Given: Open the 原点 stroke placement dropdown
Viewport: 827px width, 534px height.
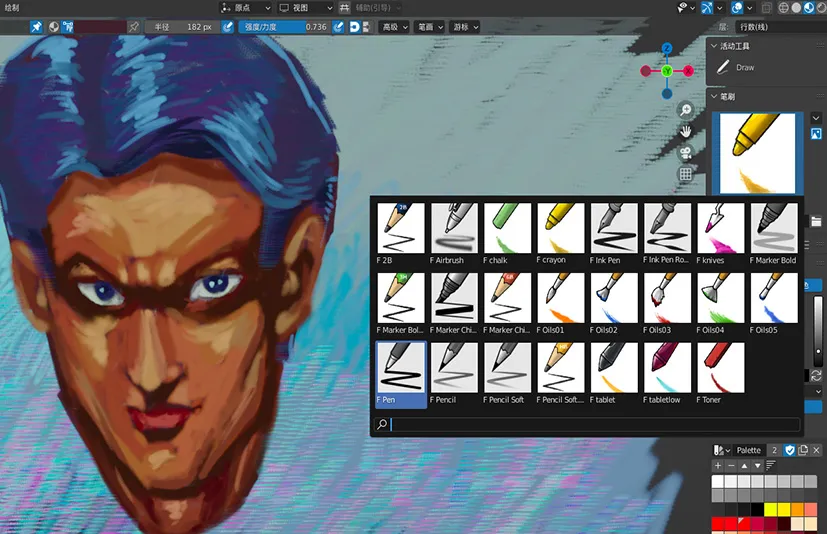Looking at the screenshot, I should point(246,7).
